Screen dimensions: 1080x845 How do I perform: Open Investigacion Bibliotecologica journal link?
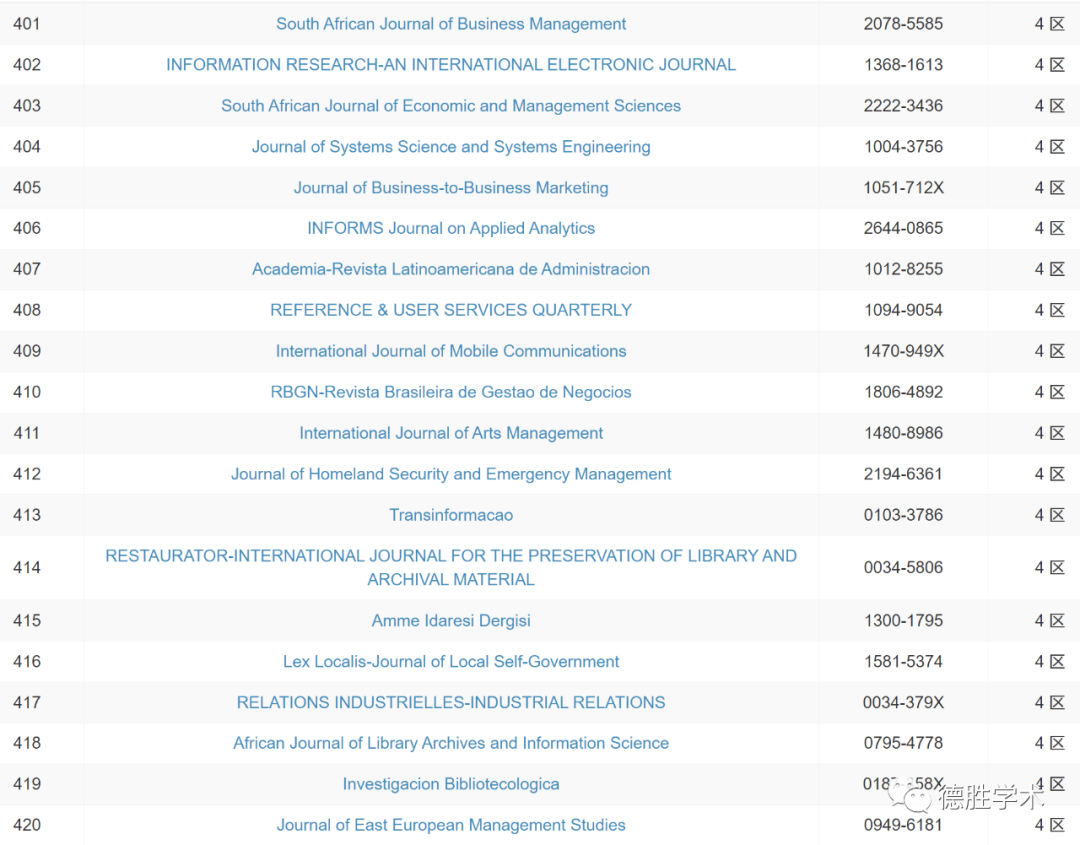(x=450, y=784)
